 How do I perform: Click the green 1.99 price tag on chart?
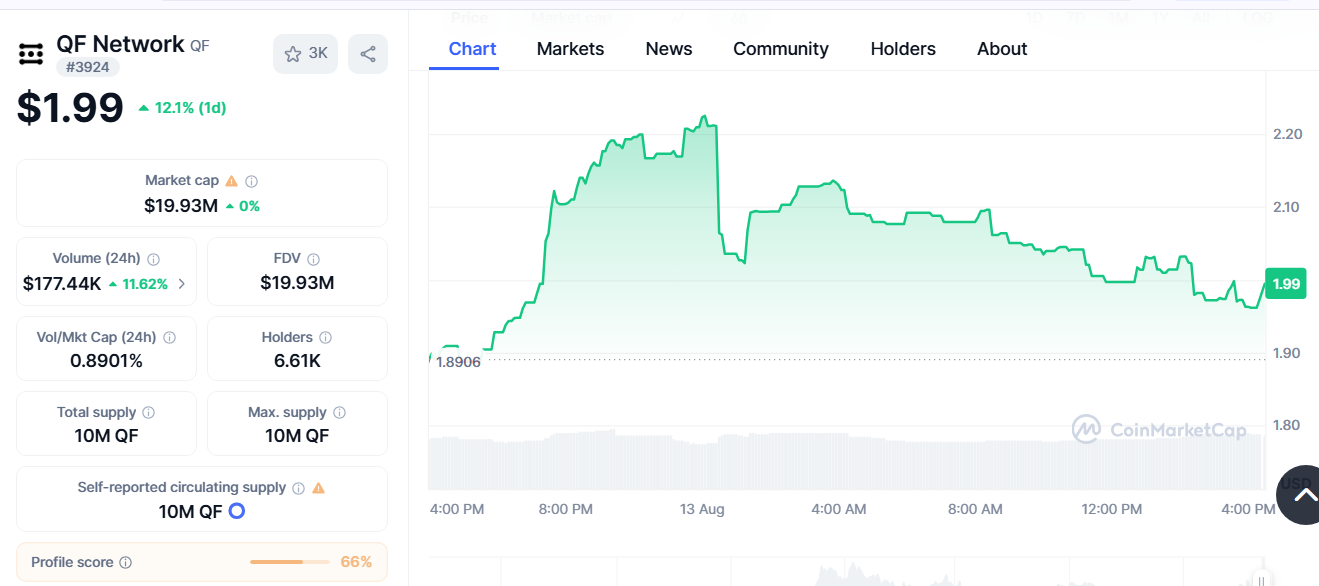1286,284
